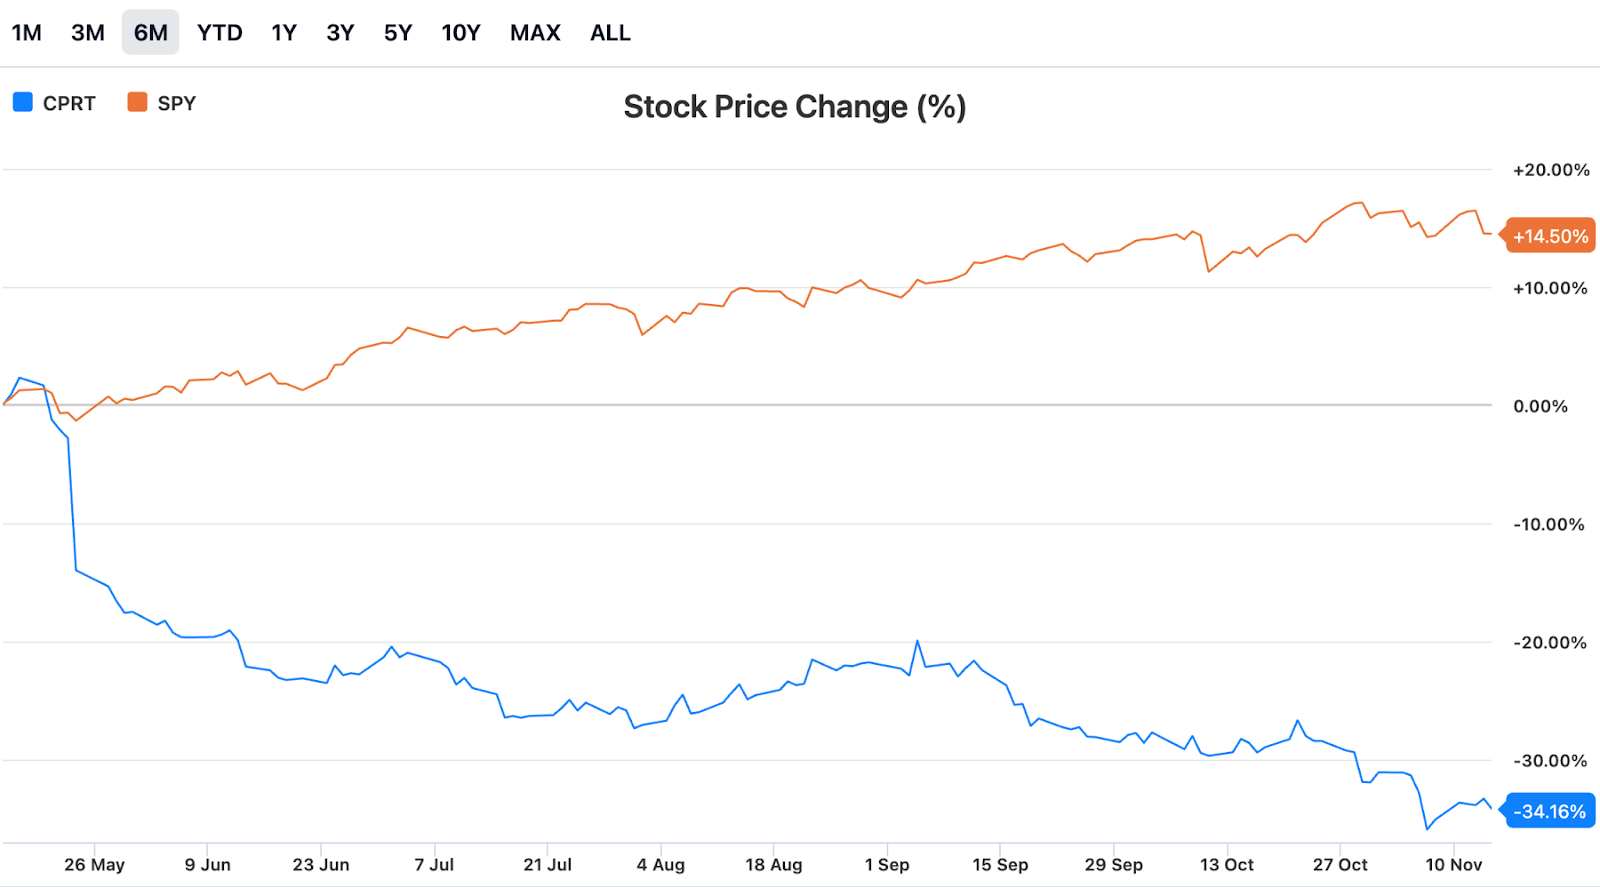
Task: Select the 1Y range option
Action: point(284,33)
